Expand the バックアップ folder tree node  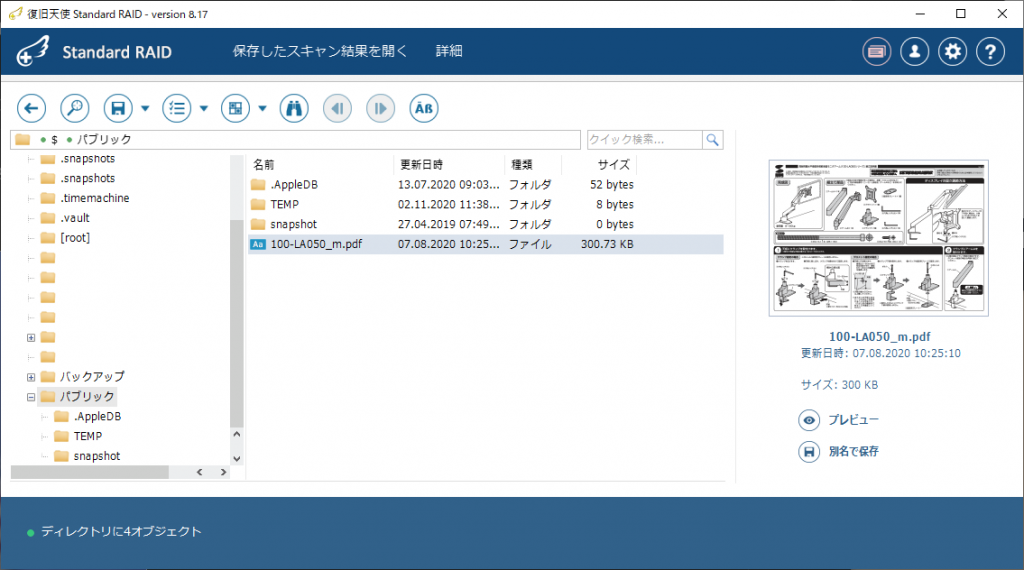(x=31, y=377)
